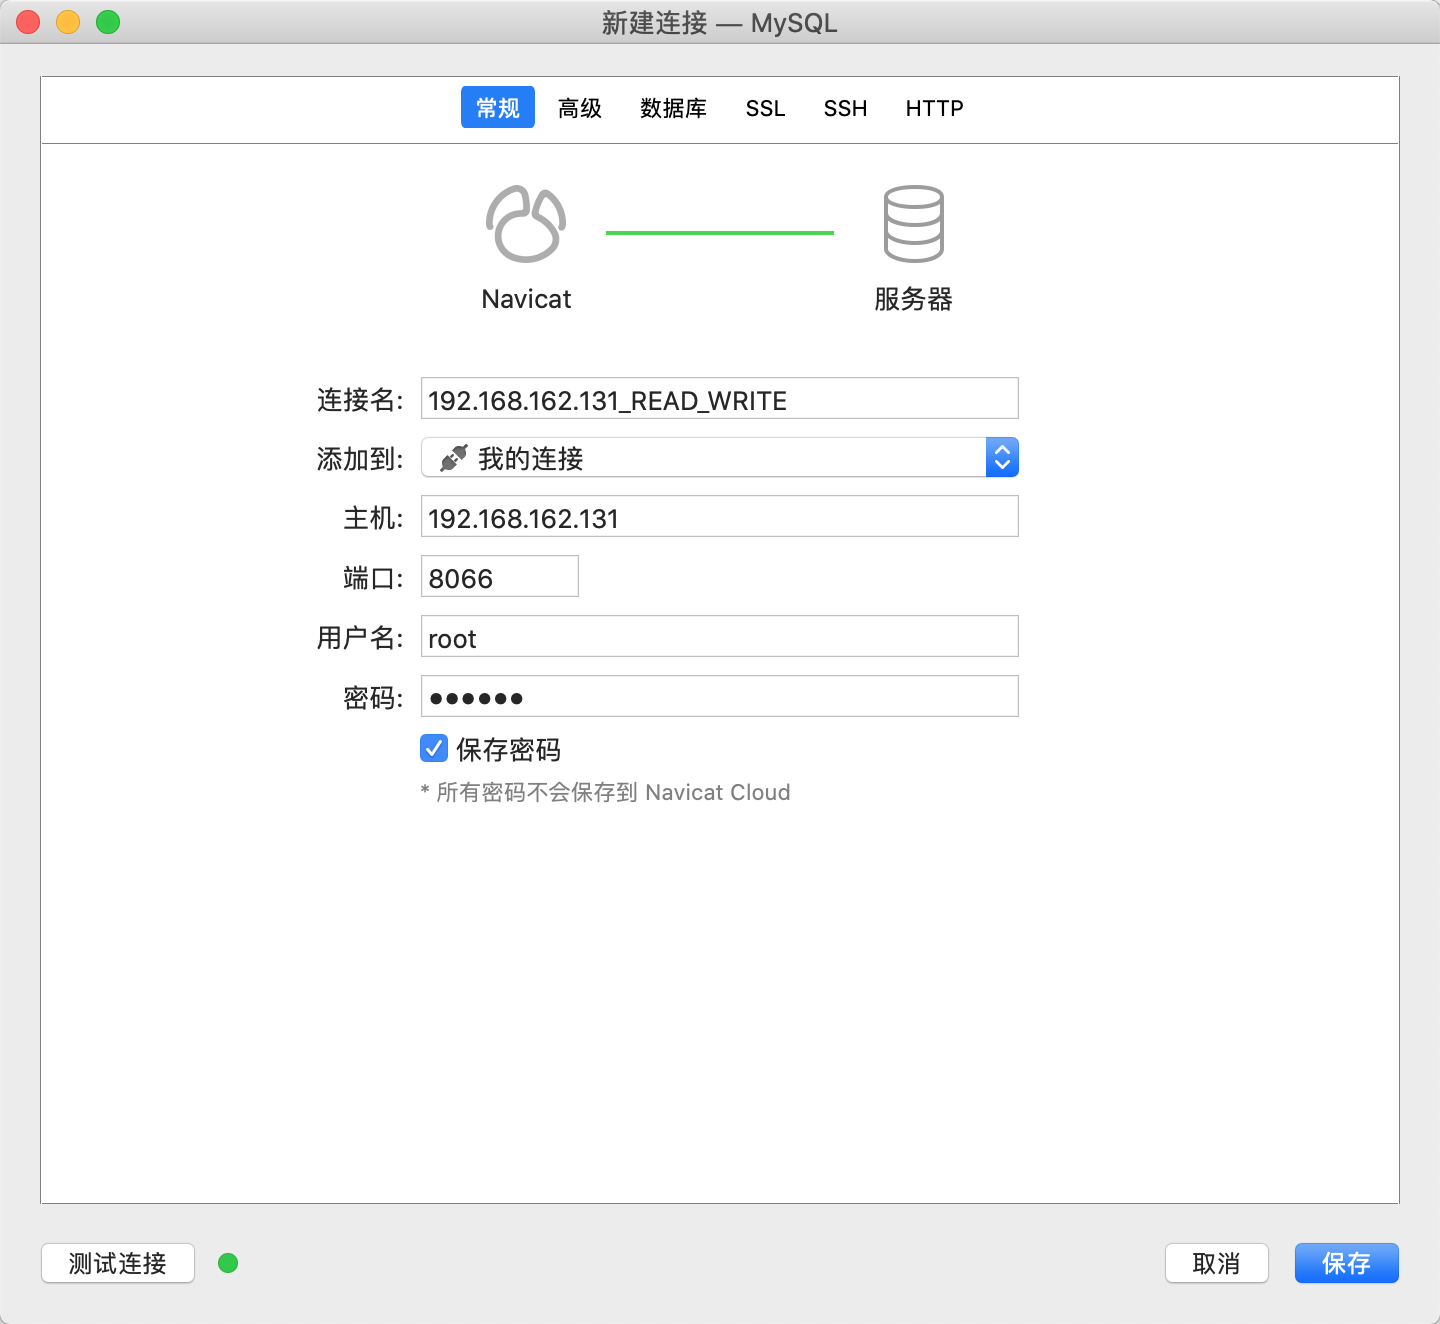Click the server database cylinder icon
Viewport: 1440px width, 1324px height.
click(x=913, y=224)
